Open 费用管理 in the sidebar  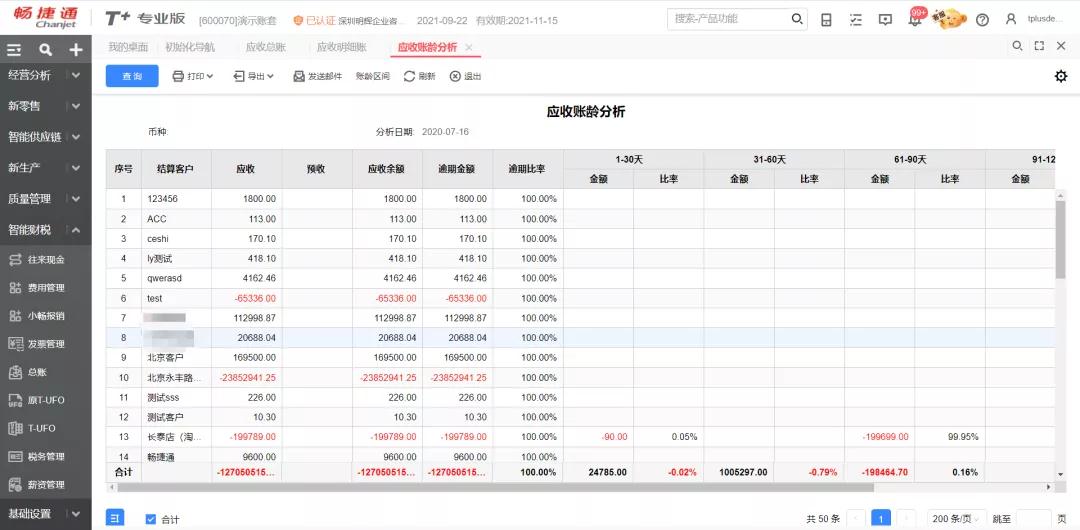[x=45, y=288]
